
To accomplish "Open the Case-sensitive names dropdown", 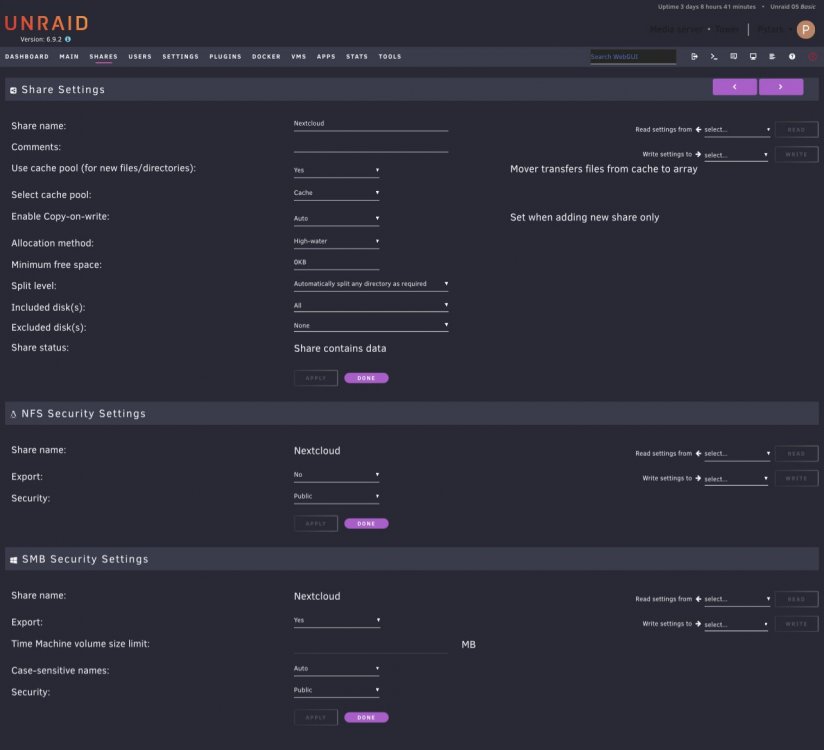I will pyautogui.click(x=336, y=669).
